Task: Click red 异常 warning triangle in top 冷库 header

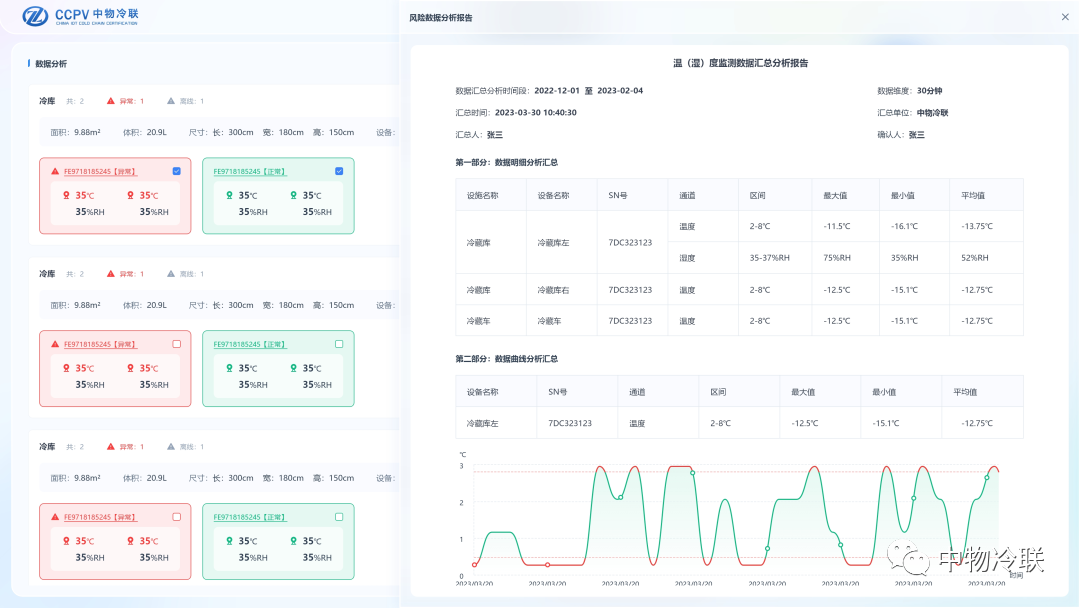Action: coord(110,101)
